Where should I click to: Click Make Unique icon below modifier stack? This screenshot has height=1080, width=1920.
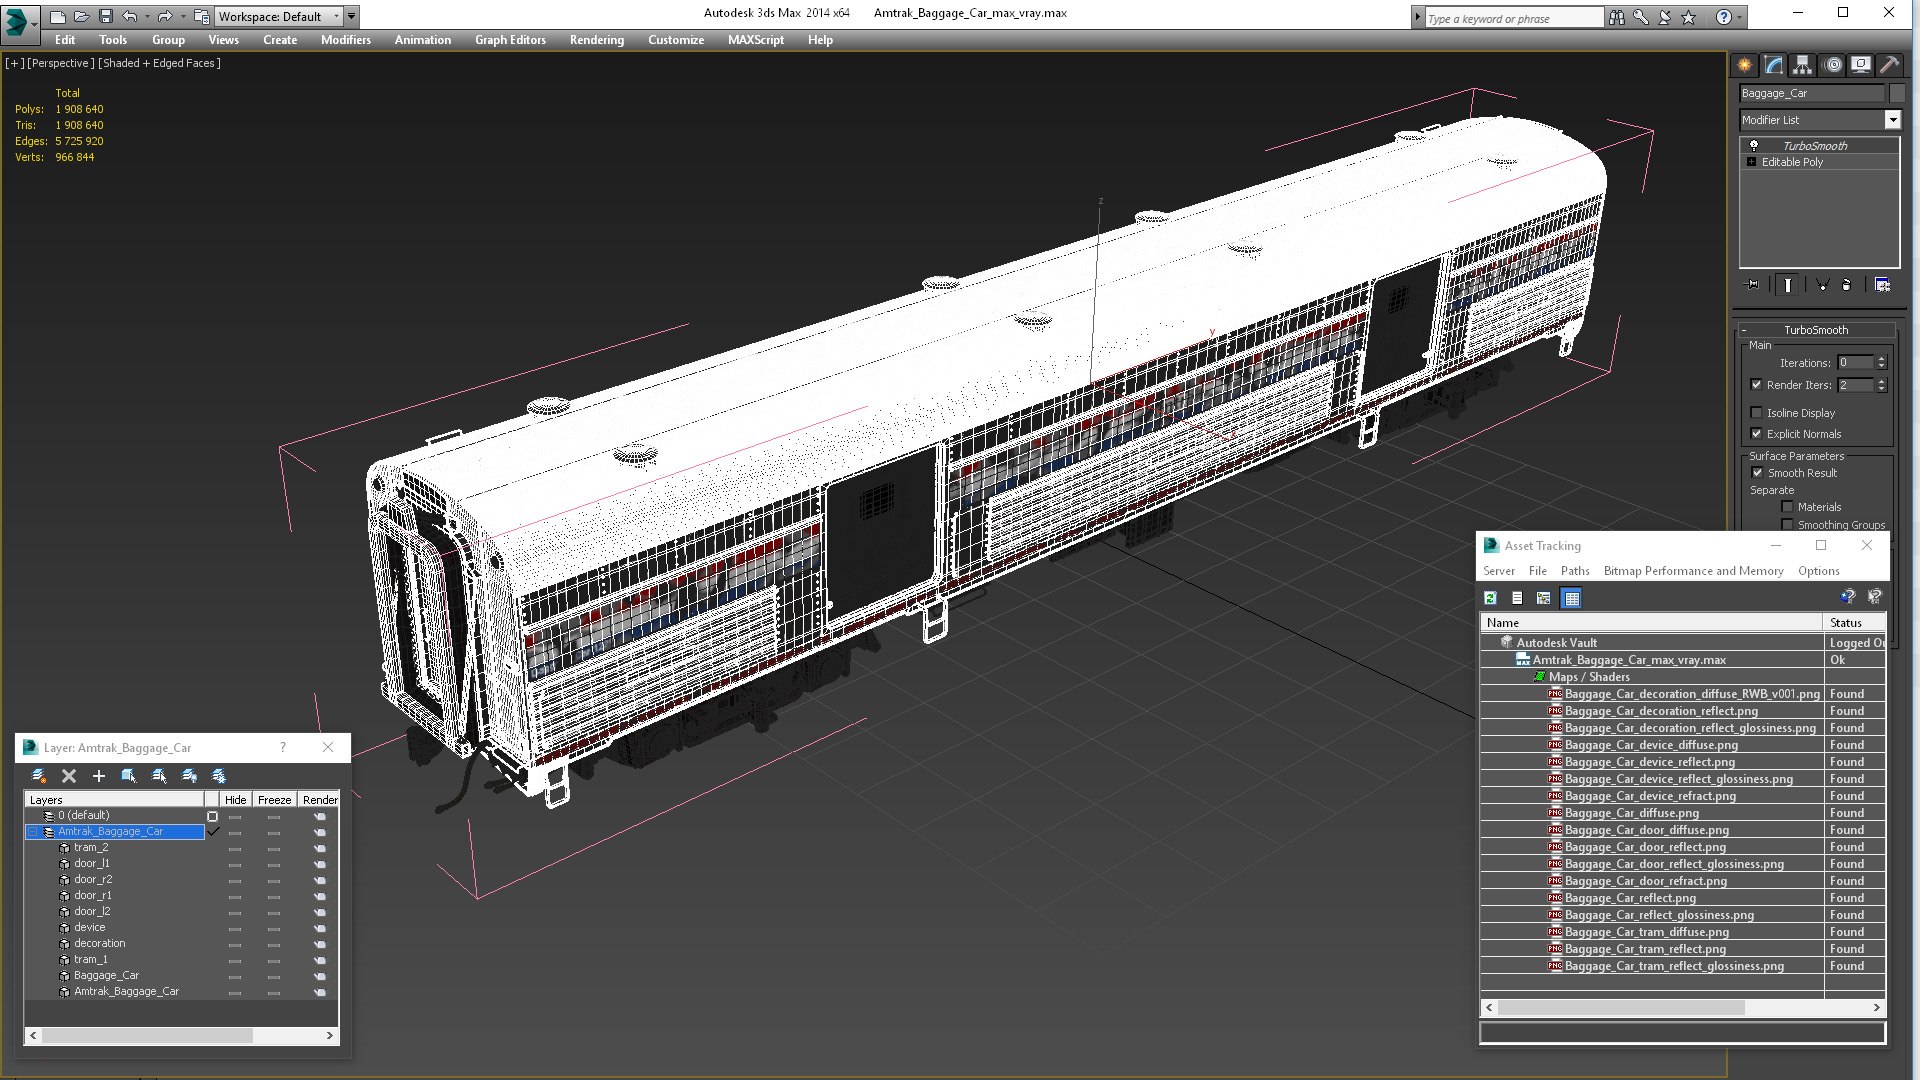pyautogui.click(x=1822, y=285)
